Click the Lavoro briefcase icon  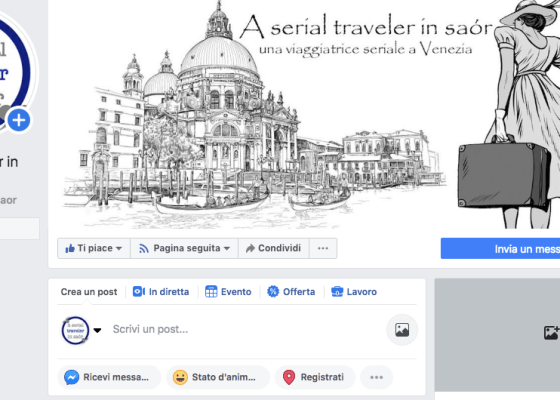coord(337,292)
